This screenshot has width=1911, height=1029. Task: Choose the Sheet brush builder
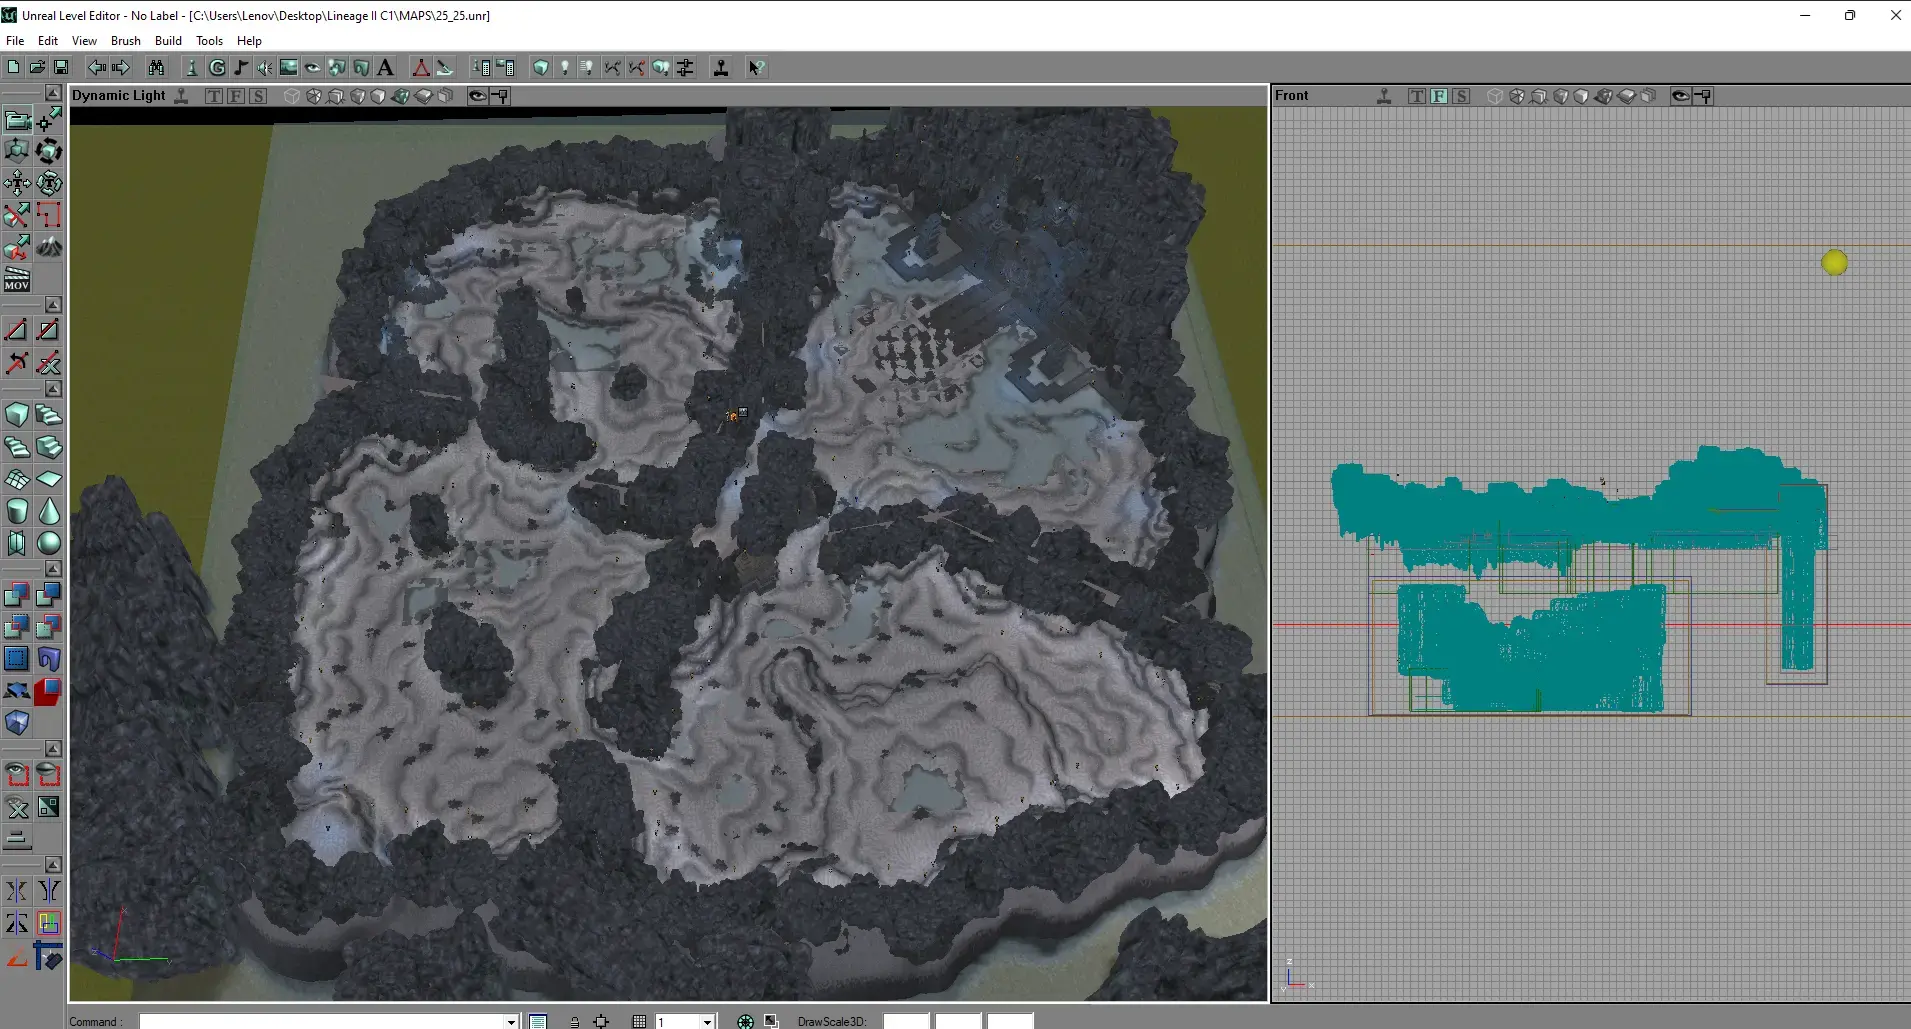[49, 479]
